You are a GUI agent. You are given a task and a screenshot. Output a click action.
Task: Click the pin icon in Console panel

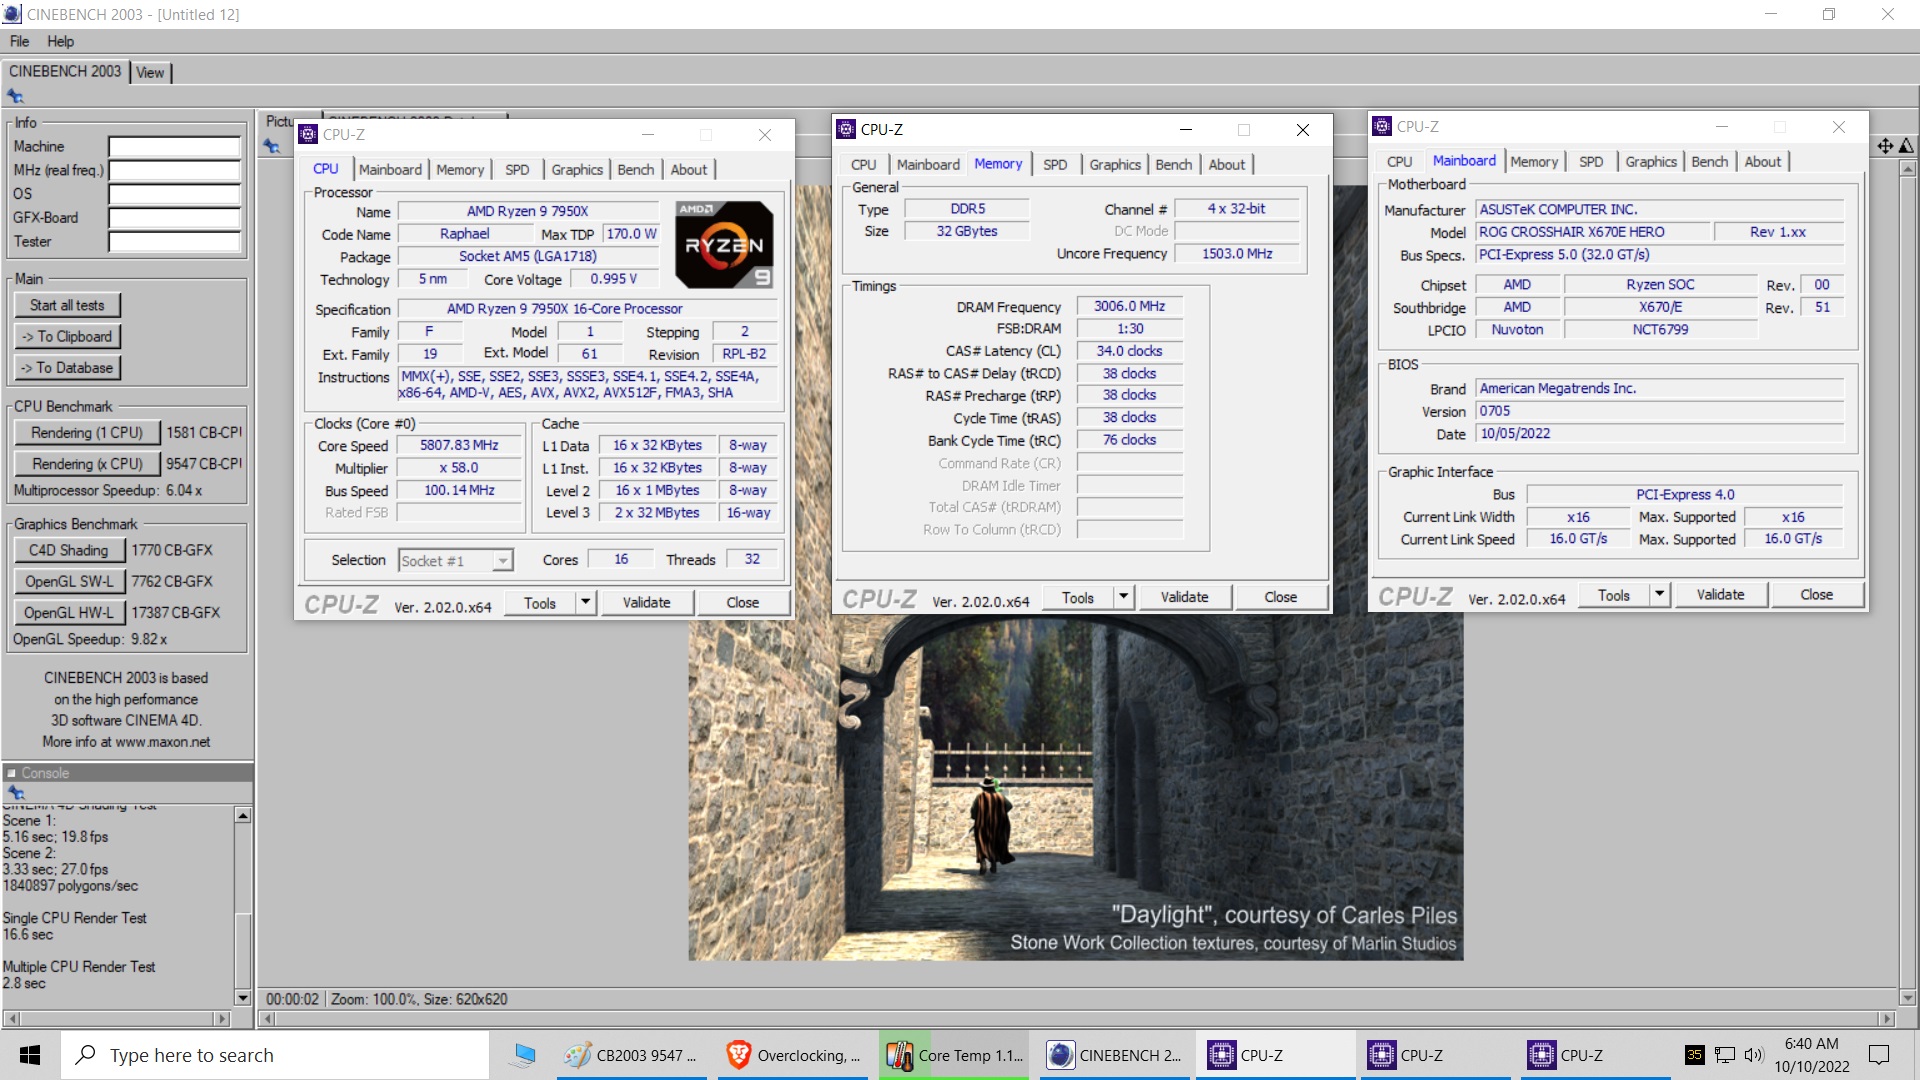(15, 792)
